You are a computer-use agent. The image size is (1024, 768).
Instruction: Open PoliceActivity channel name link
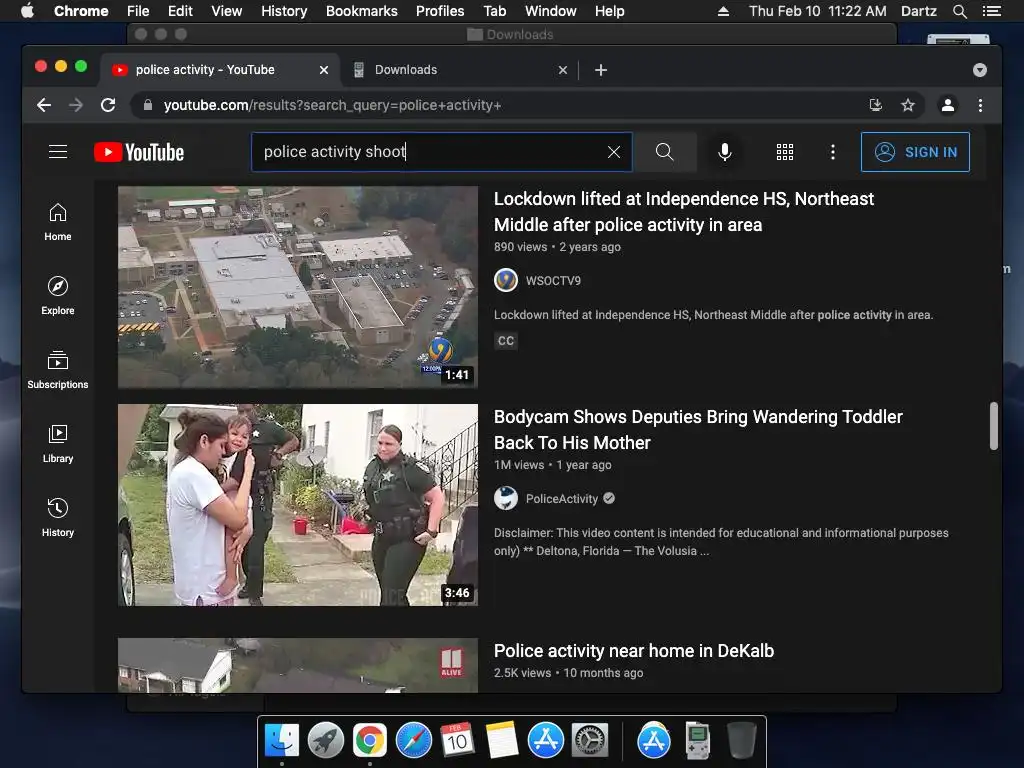[x=562, y=499]
